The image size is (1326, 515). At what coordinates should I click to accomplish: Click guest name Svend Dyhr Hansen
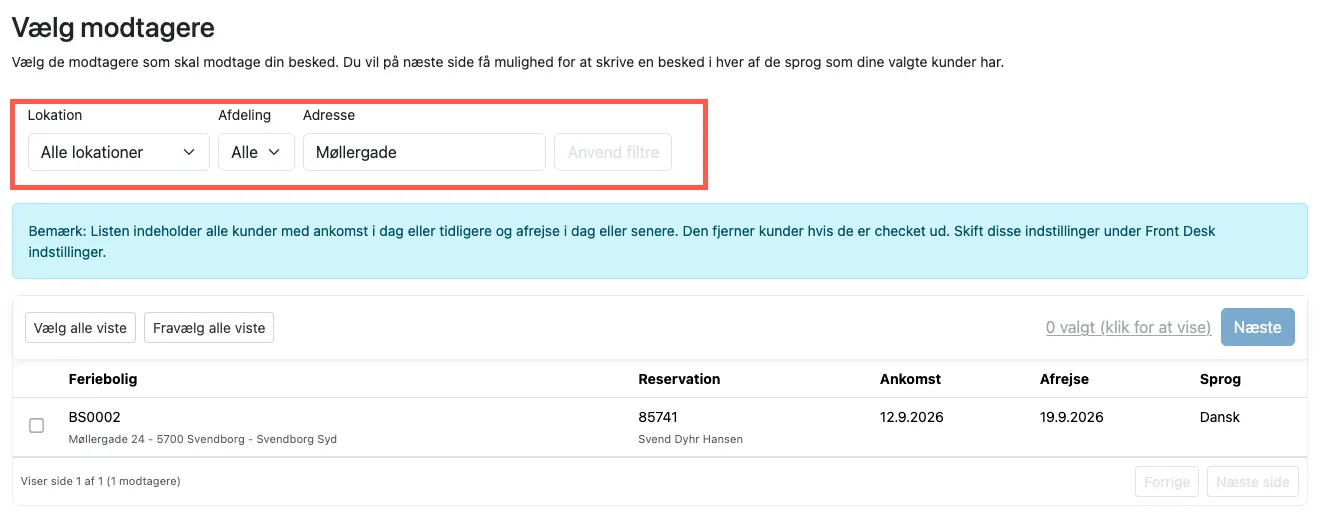coord(690,439)
